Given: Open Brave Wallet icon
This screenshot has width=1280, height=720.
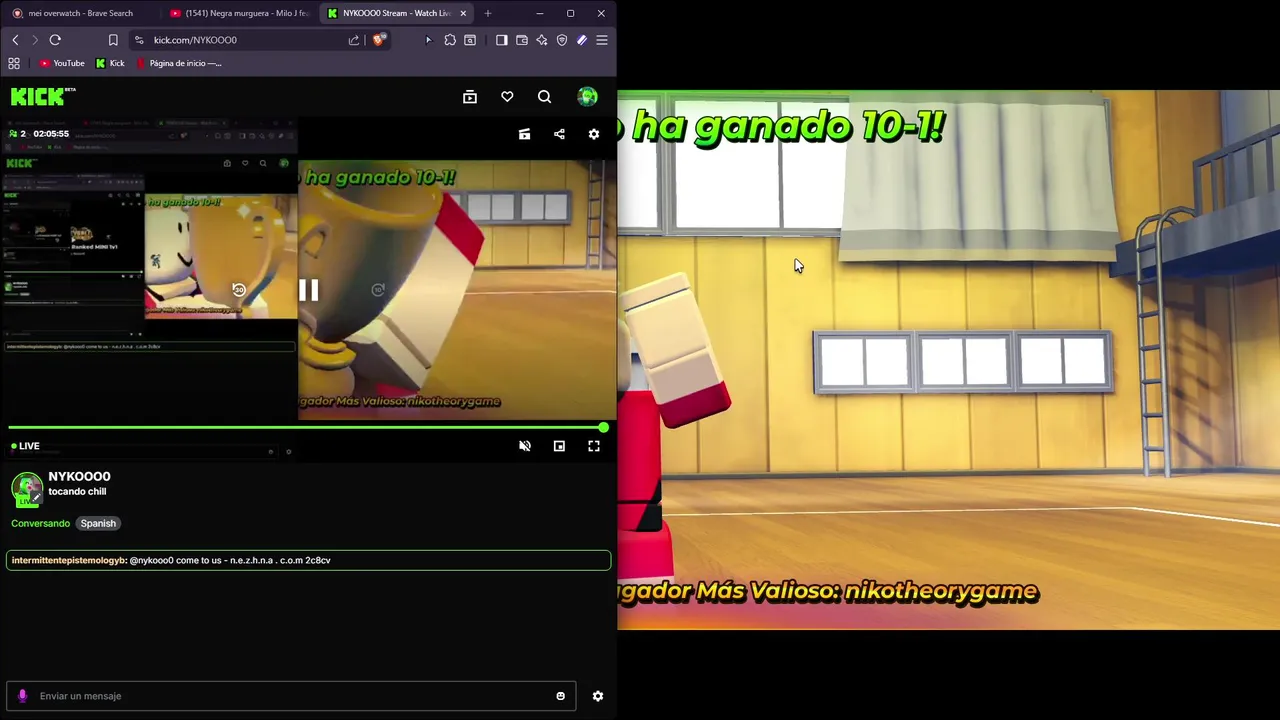Looking at the screenshot, I should pyautogui.click(x=522, y=40).
